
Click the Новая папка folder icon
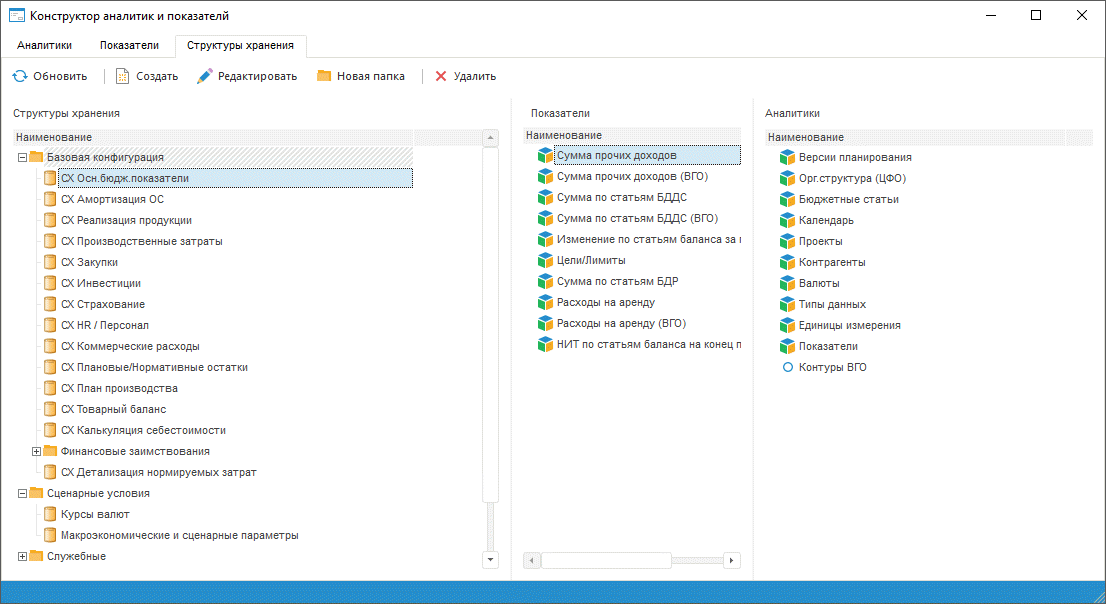(x=324, y=76)
